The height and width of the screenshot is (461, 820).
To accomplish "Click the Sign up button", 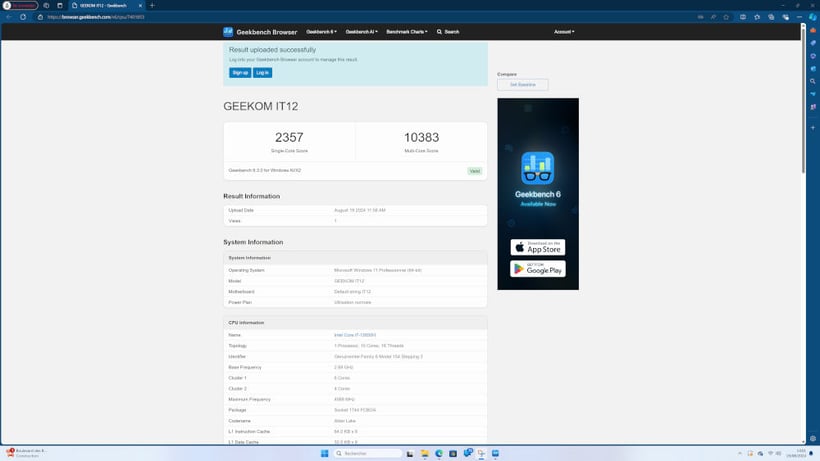I will [240, 73].
